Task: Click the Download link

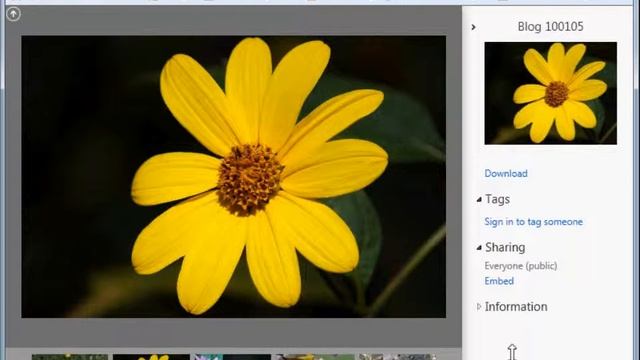Action: point(506,173)
